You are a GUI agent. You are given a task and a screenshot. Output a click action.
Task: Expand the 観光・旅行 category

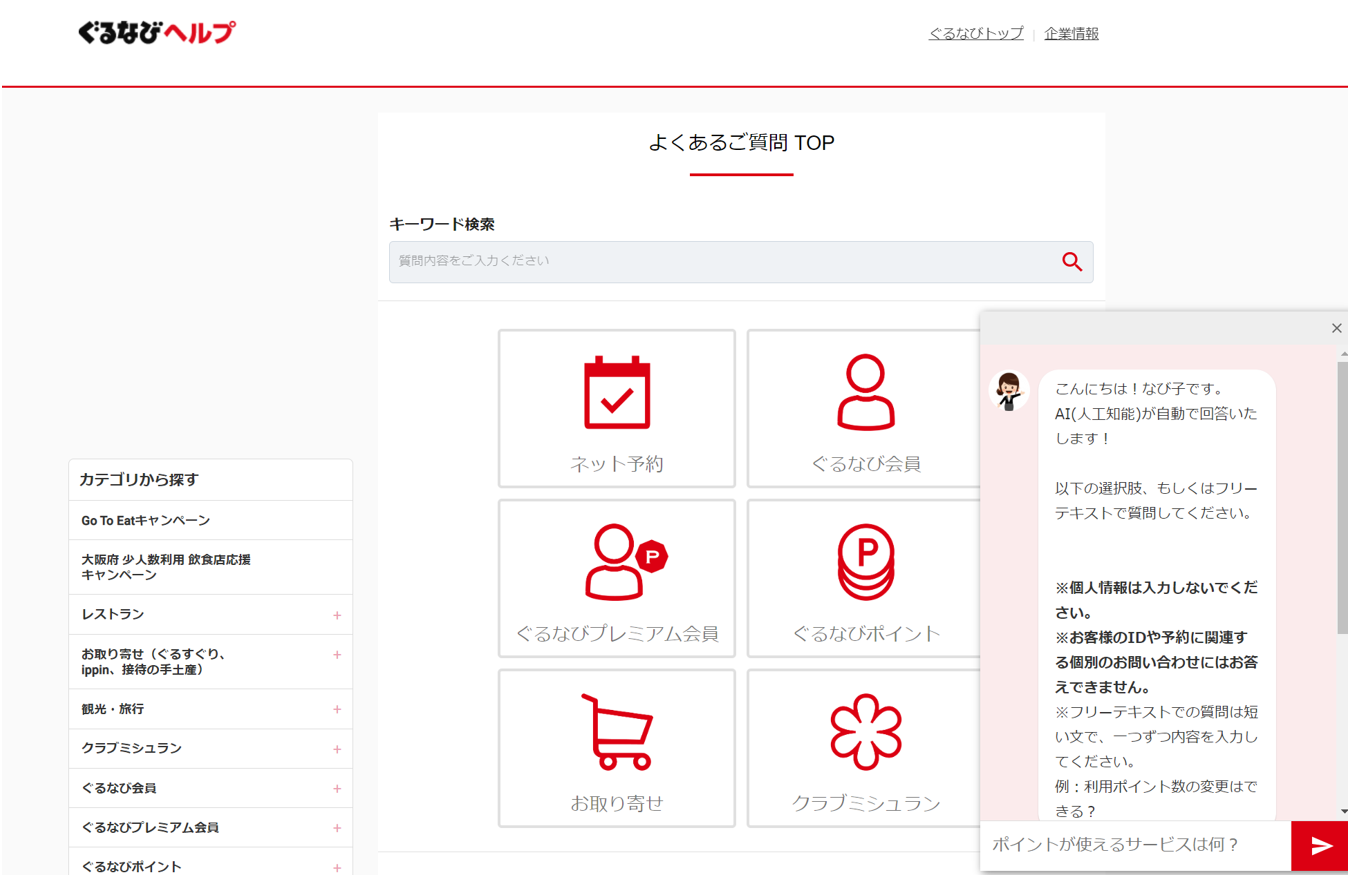[x=337, y=709]
